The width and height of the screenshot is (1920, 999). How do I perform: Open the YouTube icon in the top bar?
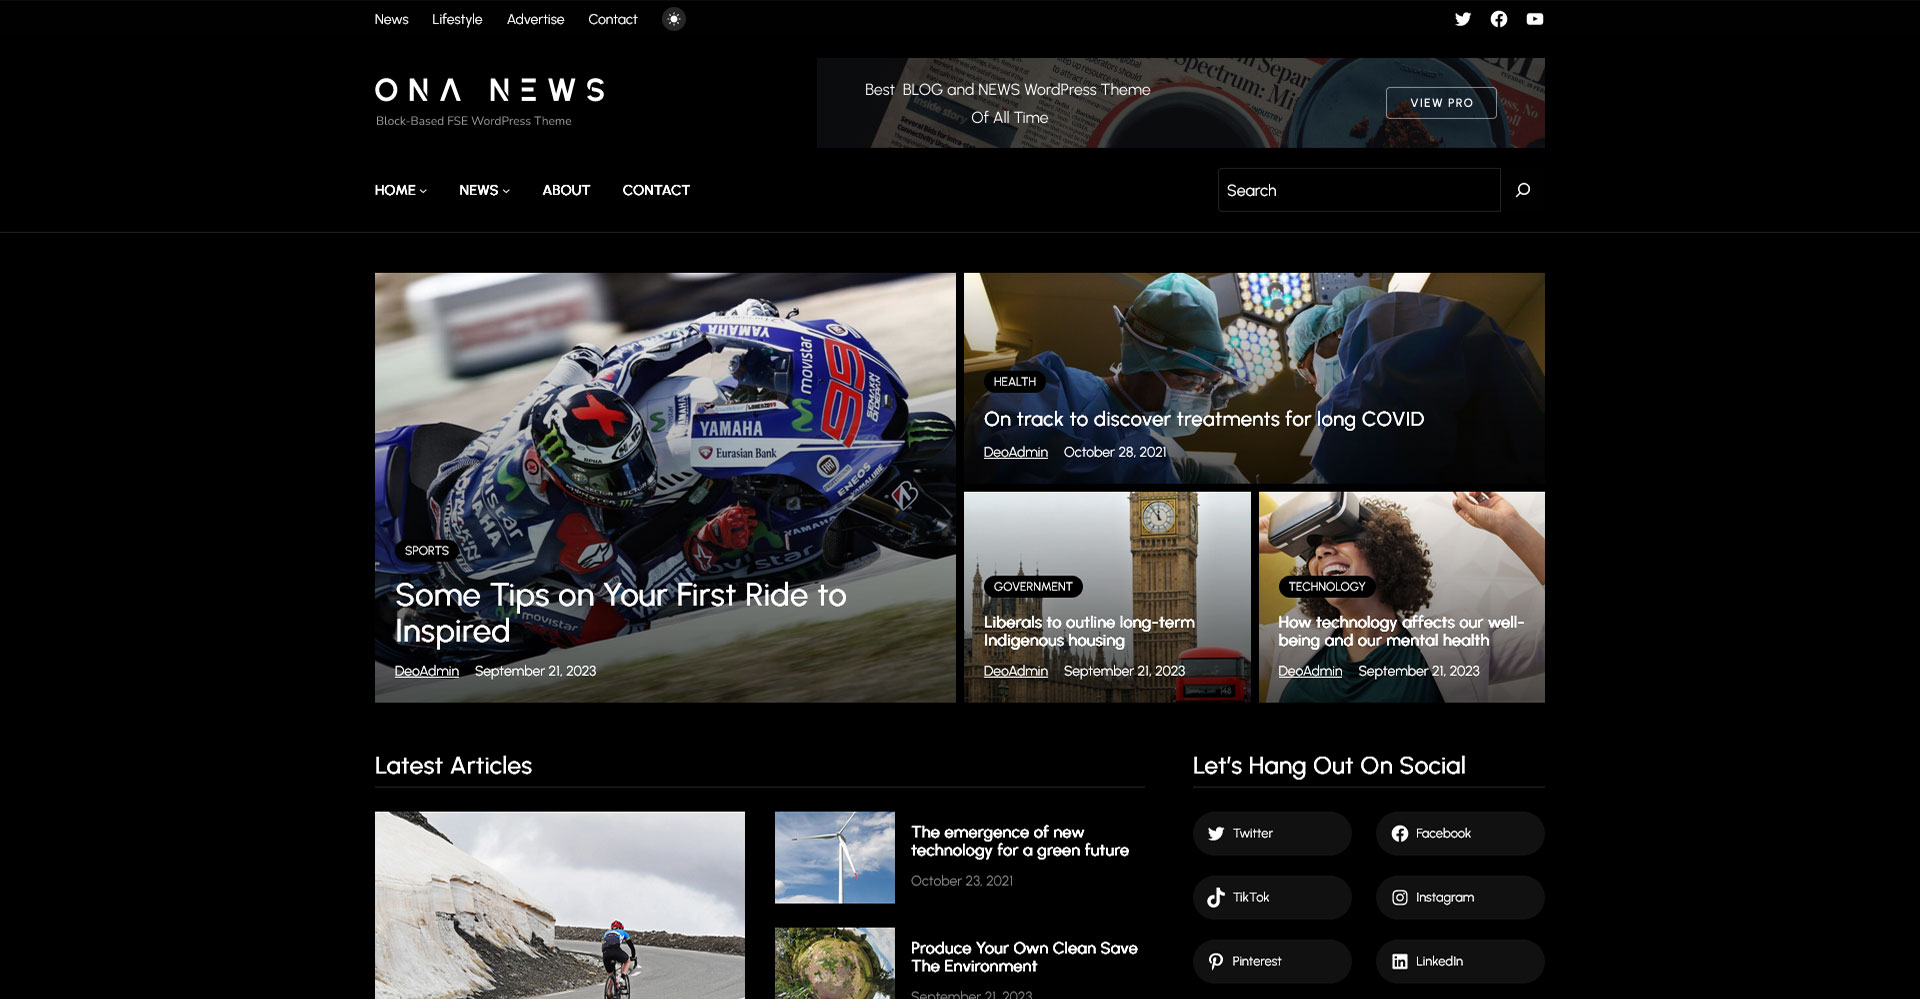(x=1535, y=19)
